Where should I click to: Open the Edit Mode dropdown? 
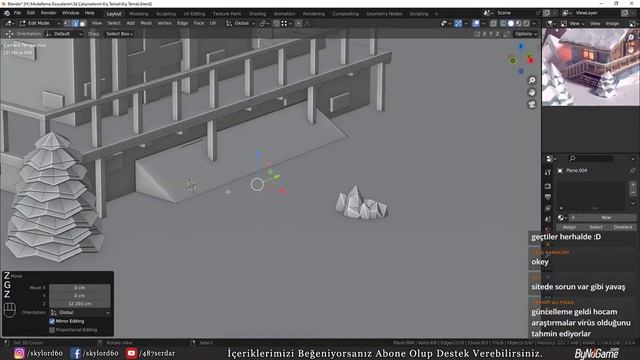pyautogui.click(x=40, y=23)
